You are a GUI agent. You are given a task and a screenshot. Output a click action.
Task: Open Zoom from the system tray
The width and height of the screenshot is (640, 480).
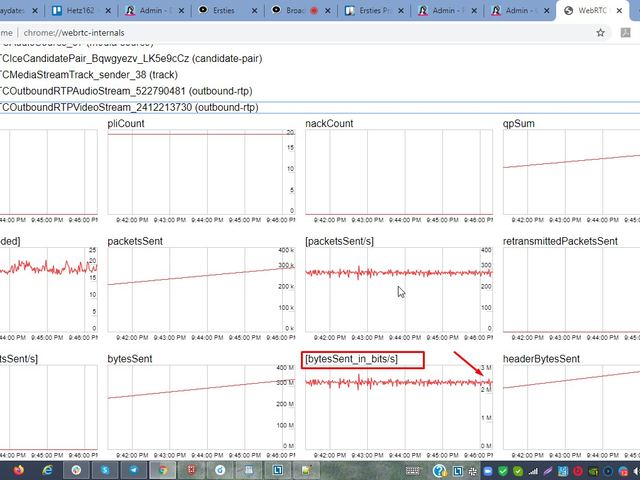pos(488,471)
